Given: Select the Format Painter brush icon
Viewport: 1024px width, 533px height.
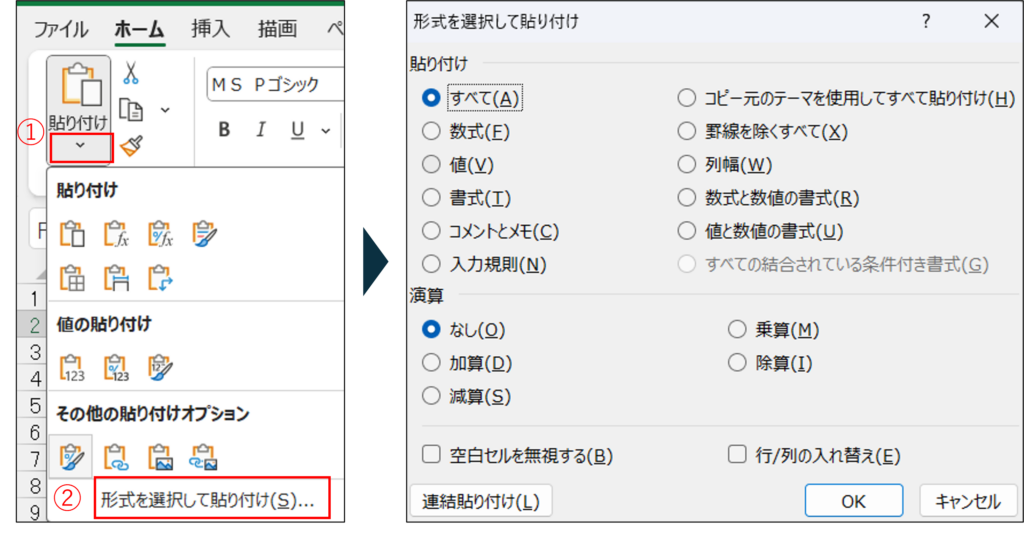Looking at the screenshot, I should (131, 146).
